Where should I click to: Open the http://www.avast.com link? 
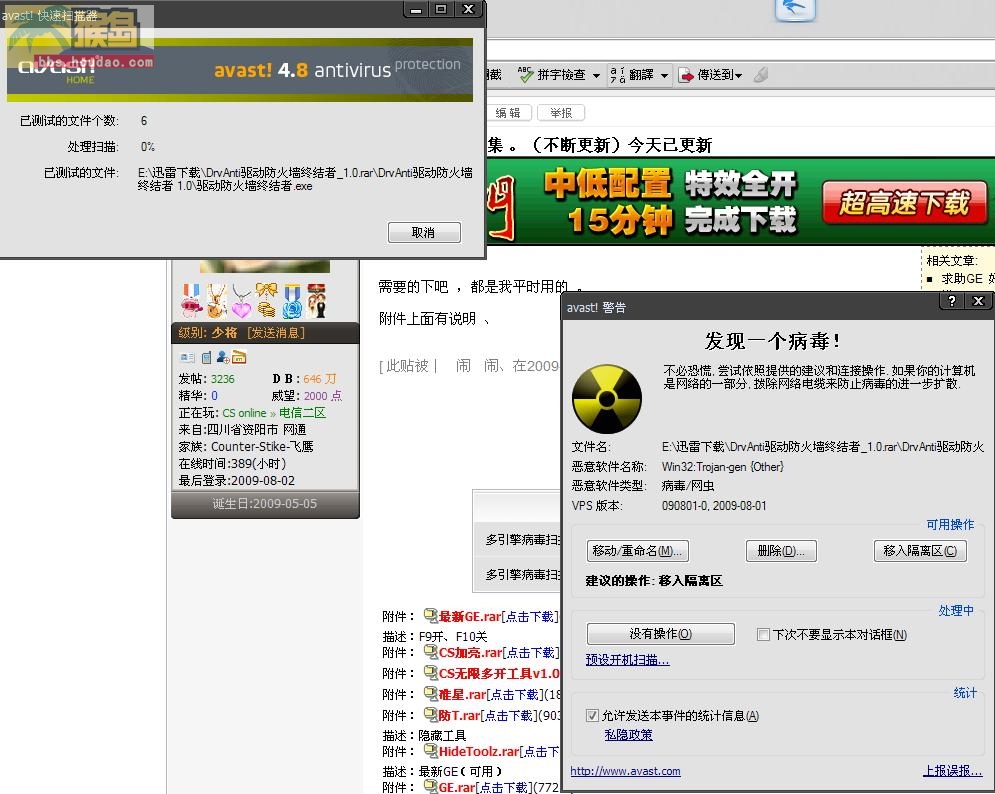[x=626, y=771]
